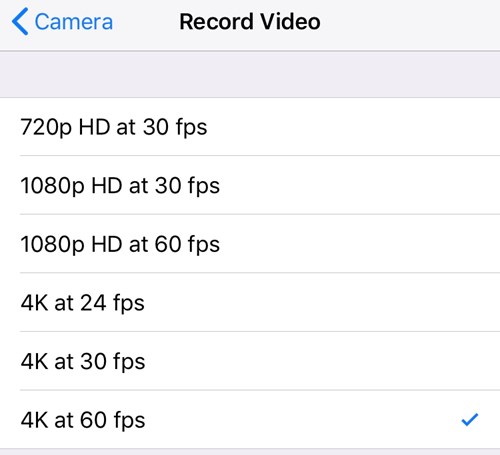Switch recording to 1080p HD at 60 fps
Screen dimensions: 500x455
coord(250,244)
